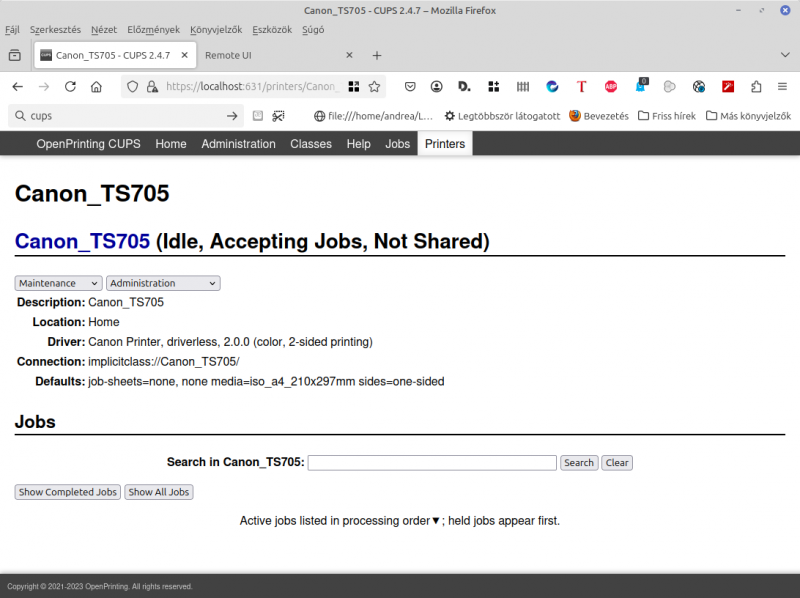Click the red T extension icon

(581, 87)
